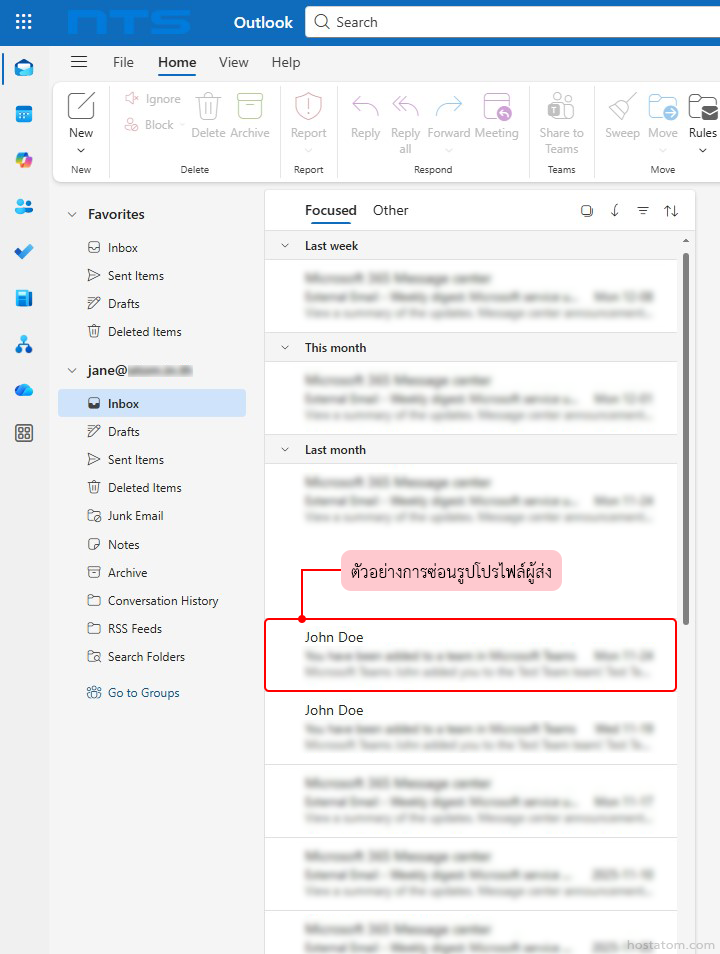The width and height of the screenshot is (720, 954).
Task: Click the jump-to arrow icon beside filter
Action: click(615, 211)
